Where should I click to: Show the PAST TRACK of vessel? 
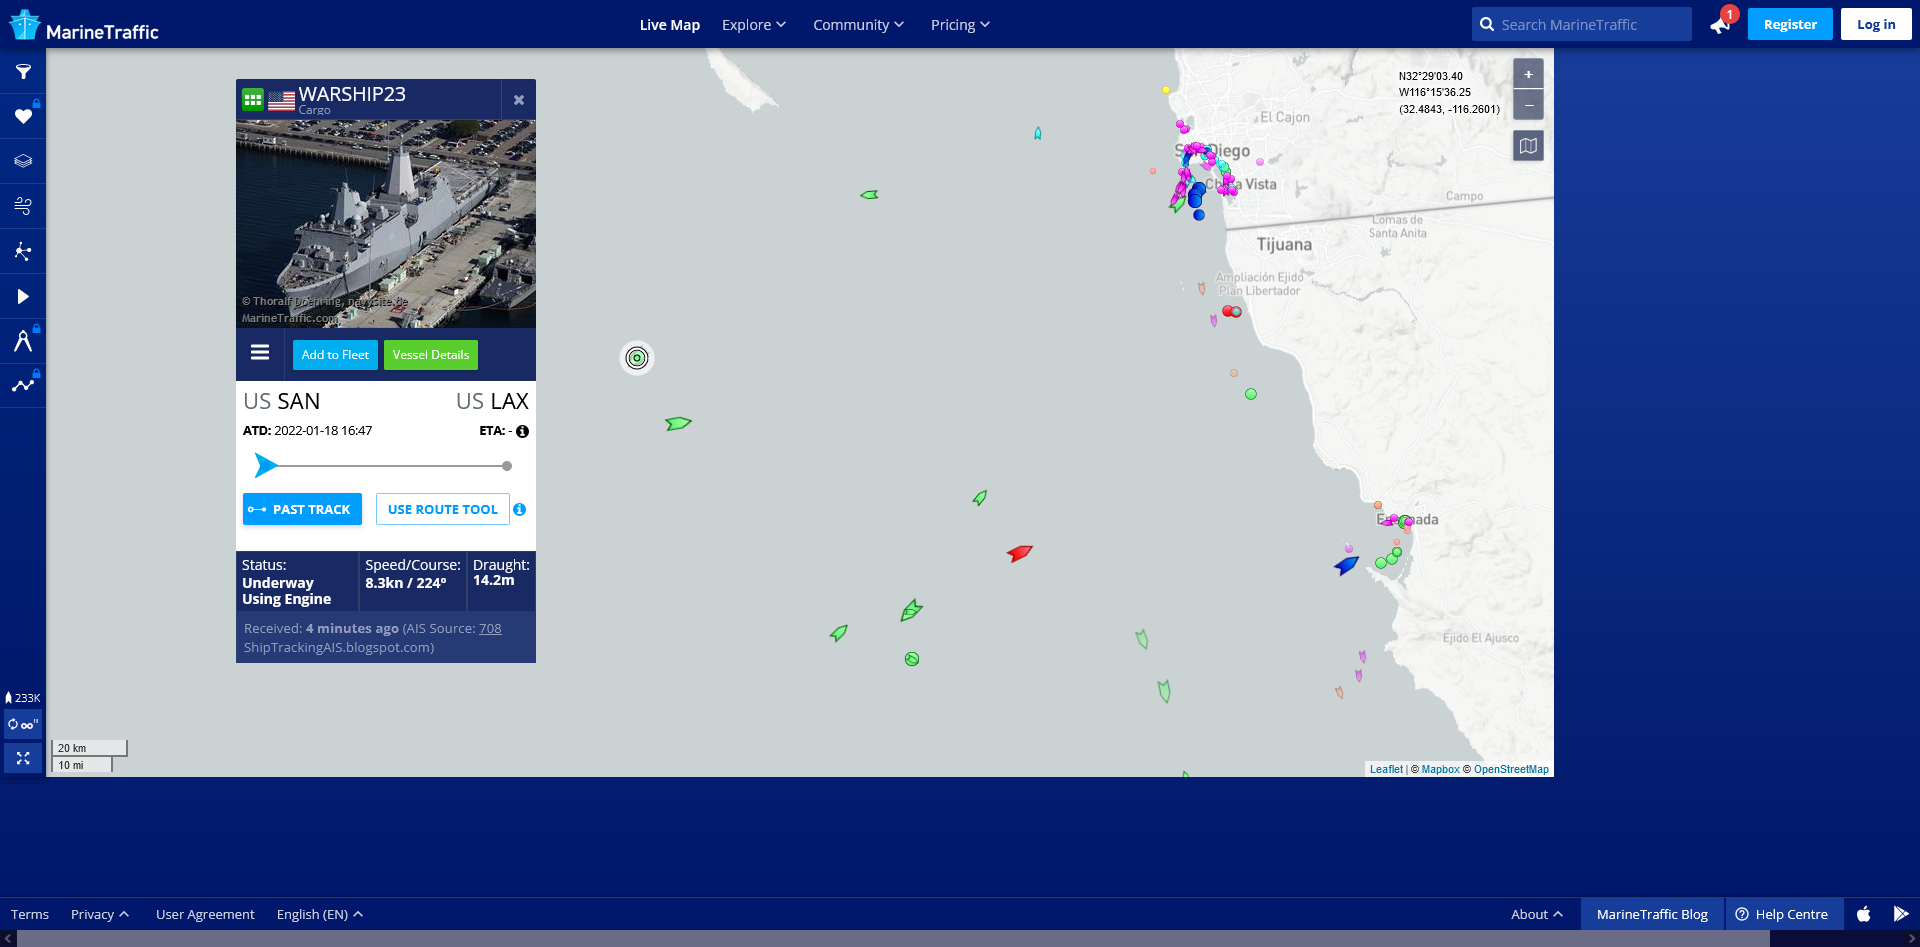point(302,509)
